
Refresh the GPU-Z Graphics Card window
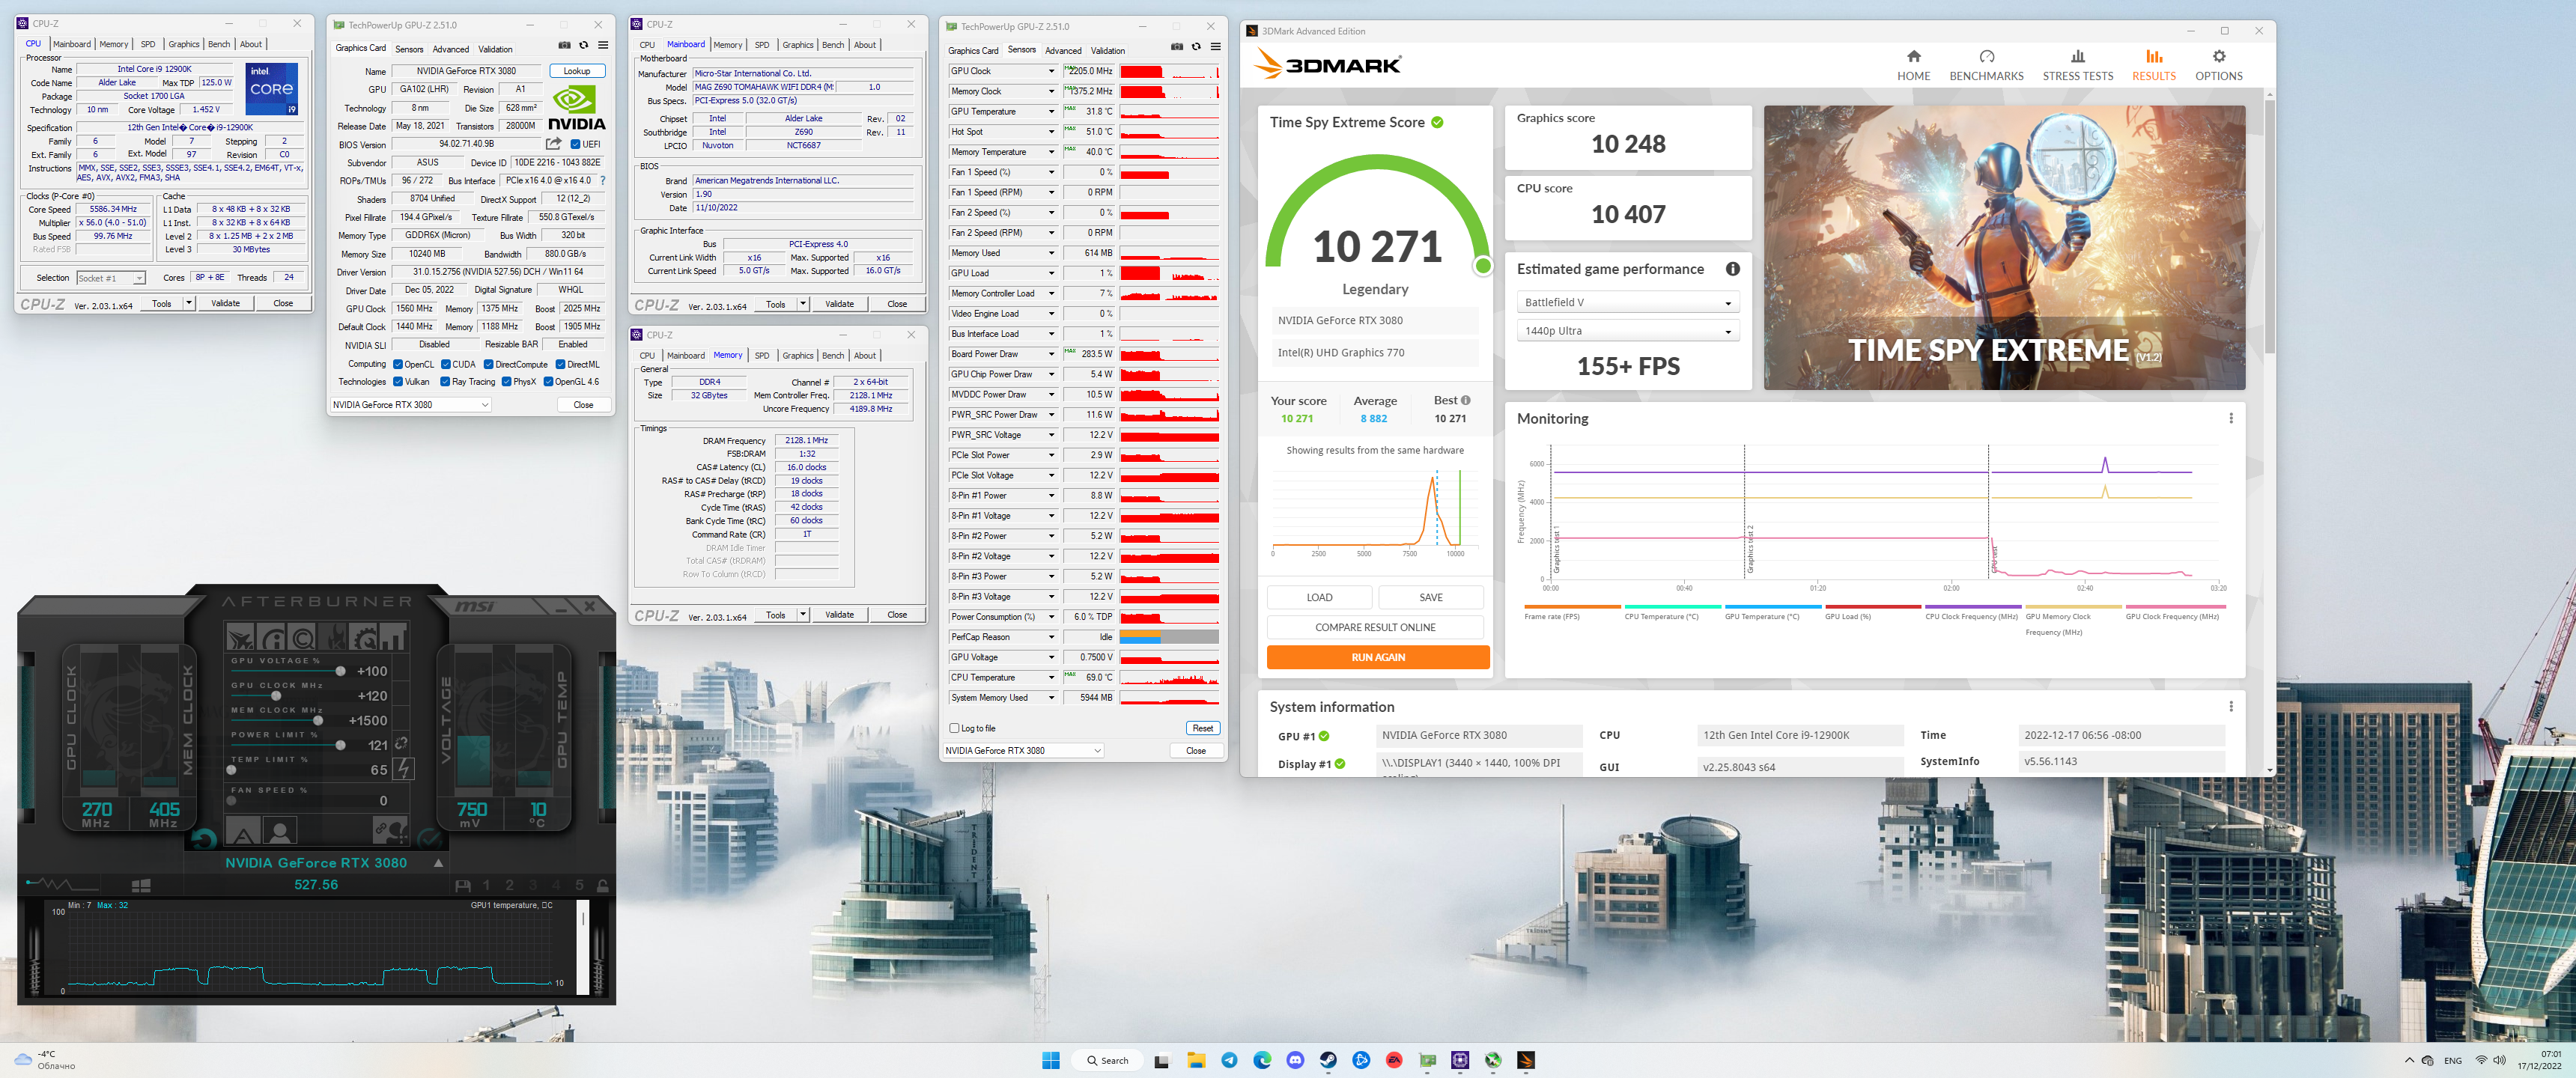(584, 45)
